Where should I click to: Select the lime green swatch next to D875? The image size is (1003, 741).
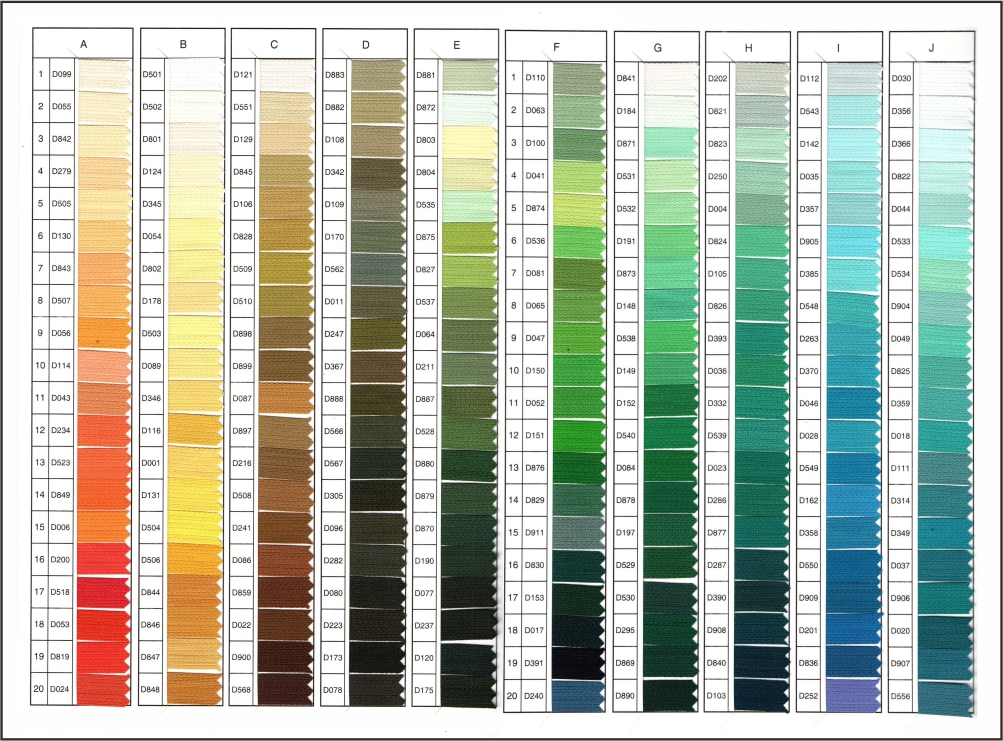tap(470, 237)
